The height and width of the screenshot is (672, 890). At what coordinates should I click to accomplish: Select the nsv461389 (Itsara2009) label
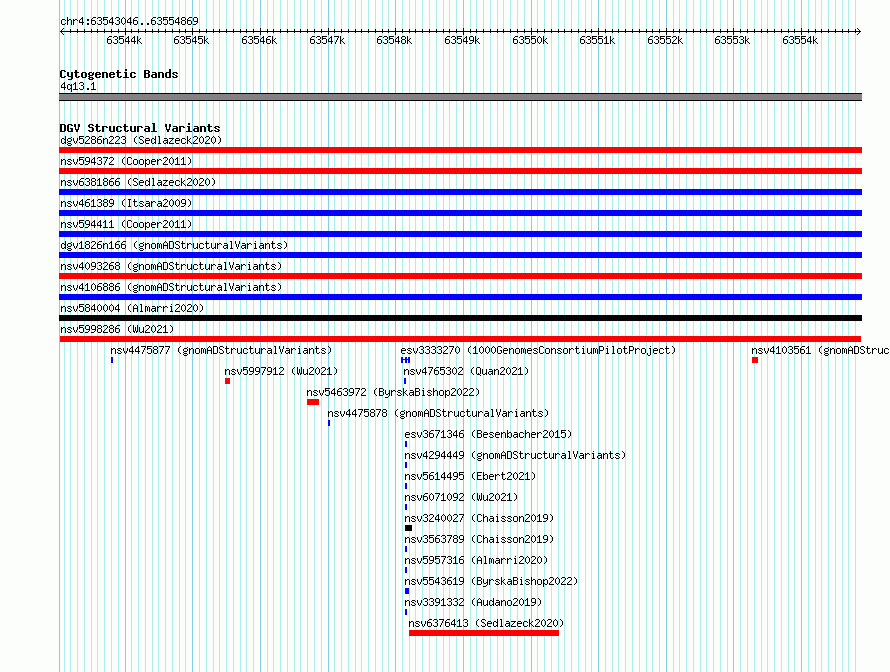[x=126, y=203]
